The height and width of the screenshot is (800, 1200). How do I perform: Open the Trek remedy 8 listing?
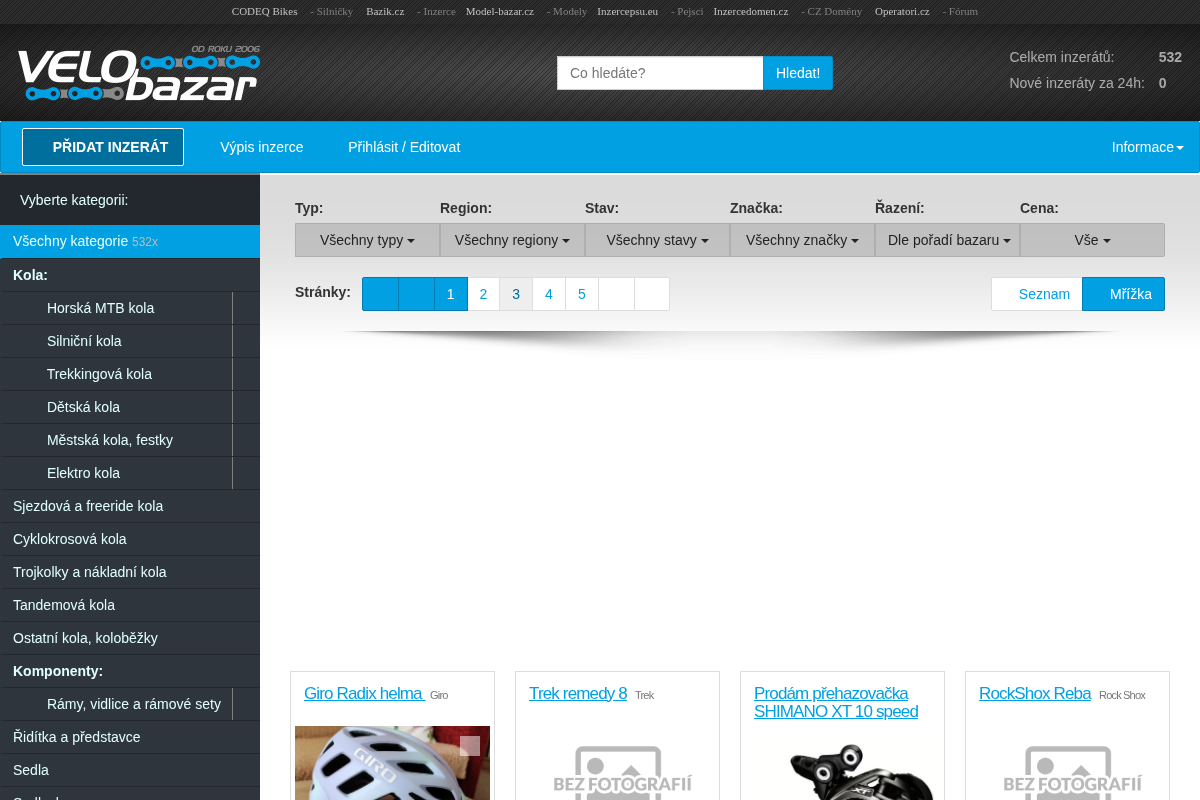(x=578, y=693)
